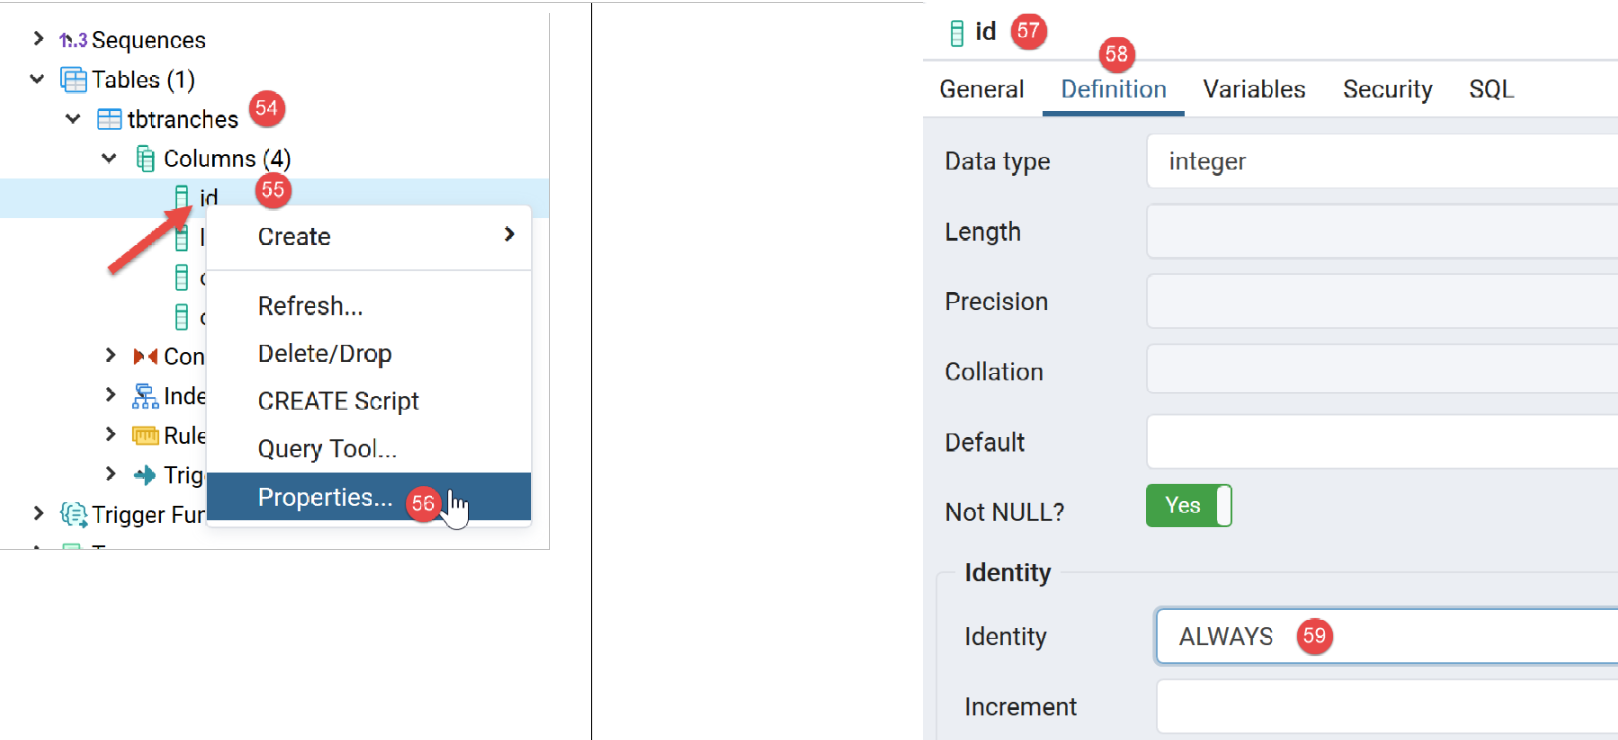Open the Identity ALWAYS dropdown
This screenshot has height=740, width=1618.
click(x=1386, y=636)
